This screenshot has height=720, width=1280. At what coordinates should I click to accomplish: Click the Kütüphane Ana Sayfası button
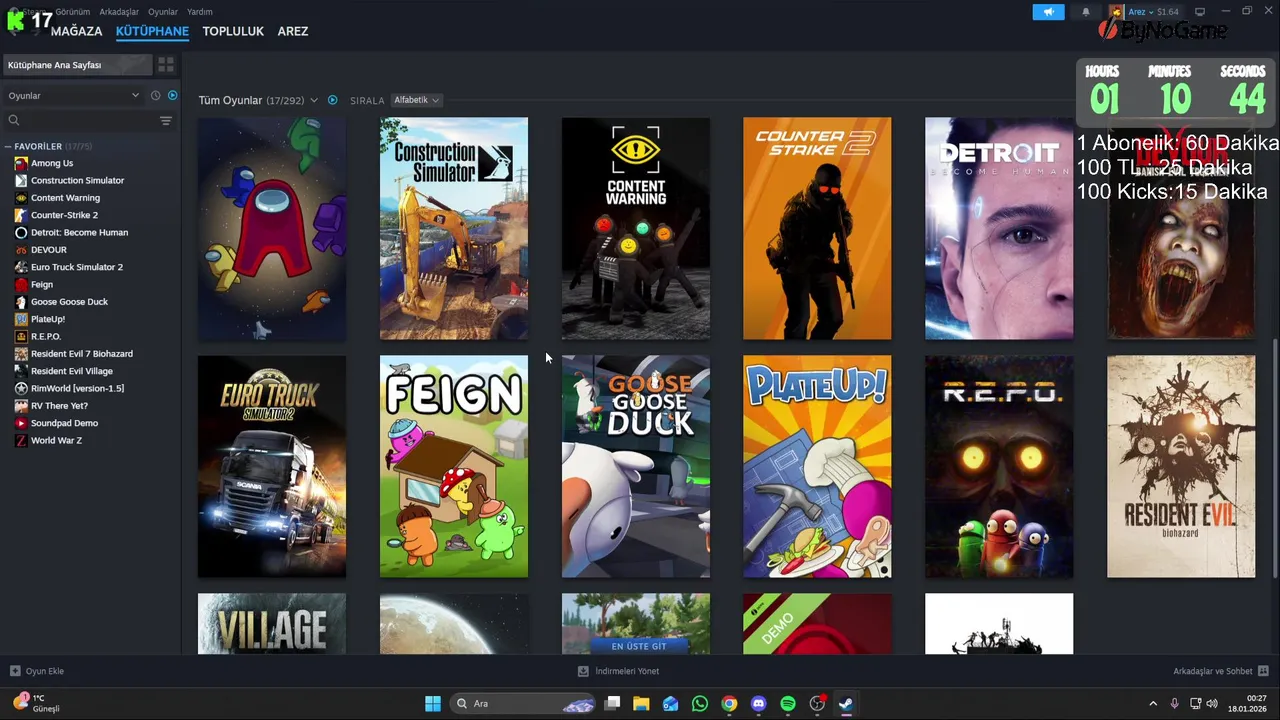(x=78, y=65)
